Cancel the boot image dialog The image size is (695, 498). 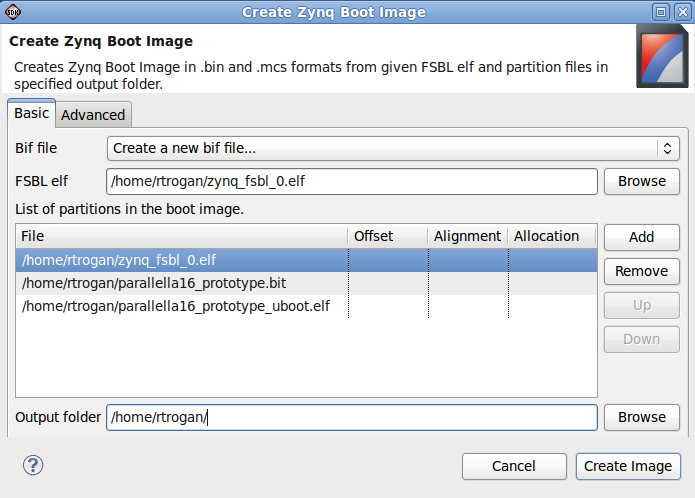point(514,466)
